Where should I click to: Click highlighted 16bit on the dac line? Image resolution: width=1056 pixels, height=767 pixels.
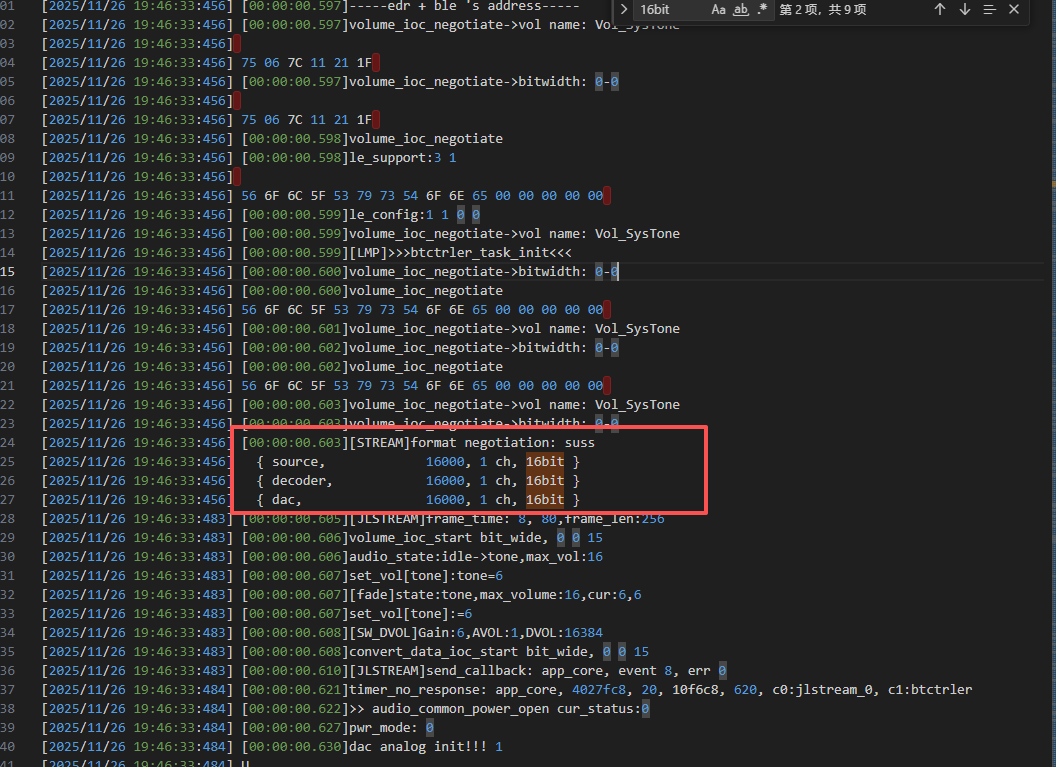545,500
